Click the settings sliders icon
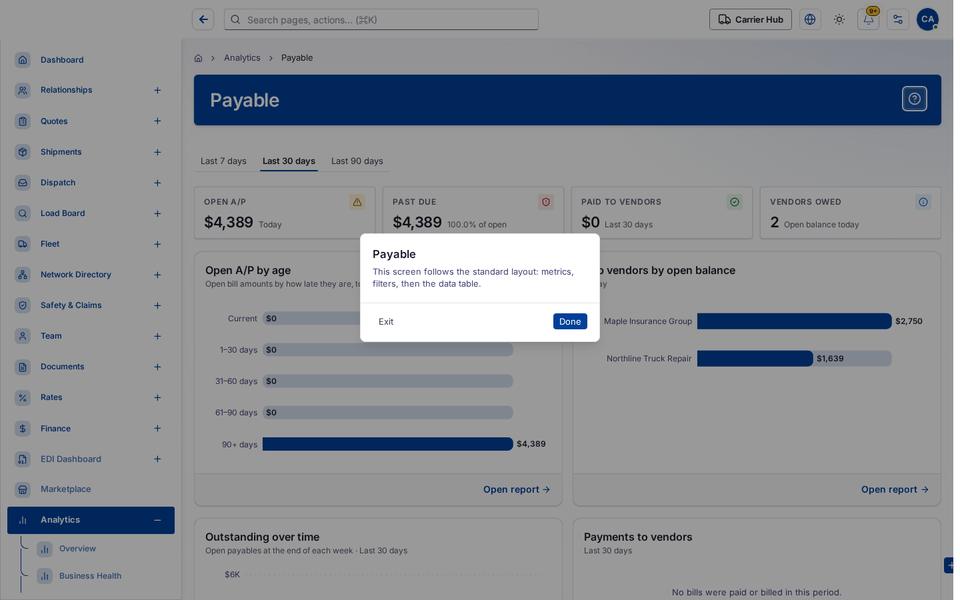 [x=898, y=20]
